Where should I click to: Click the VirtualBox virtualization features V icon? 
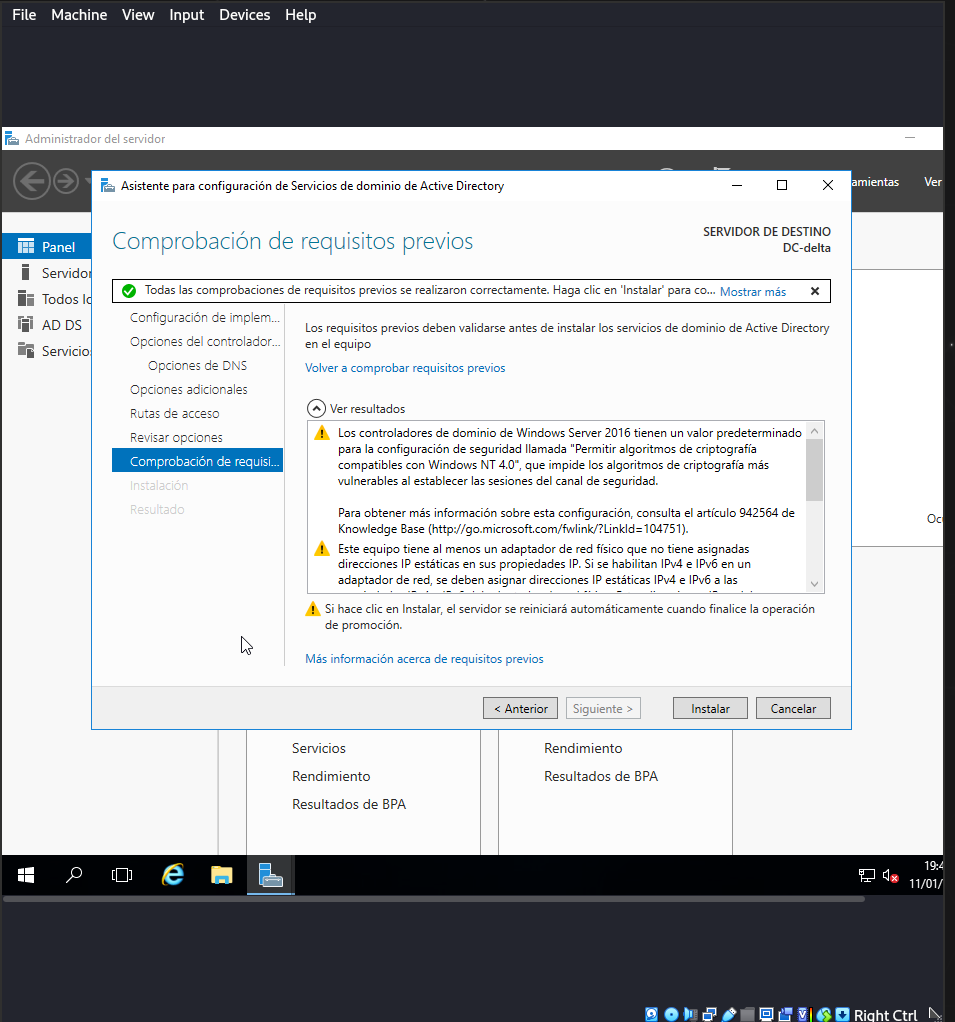click(x=804, y=1014)
